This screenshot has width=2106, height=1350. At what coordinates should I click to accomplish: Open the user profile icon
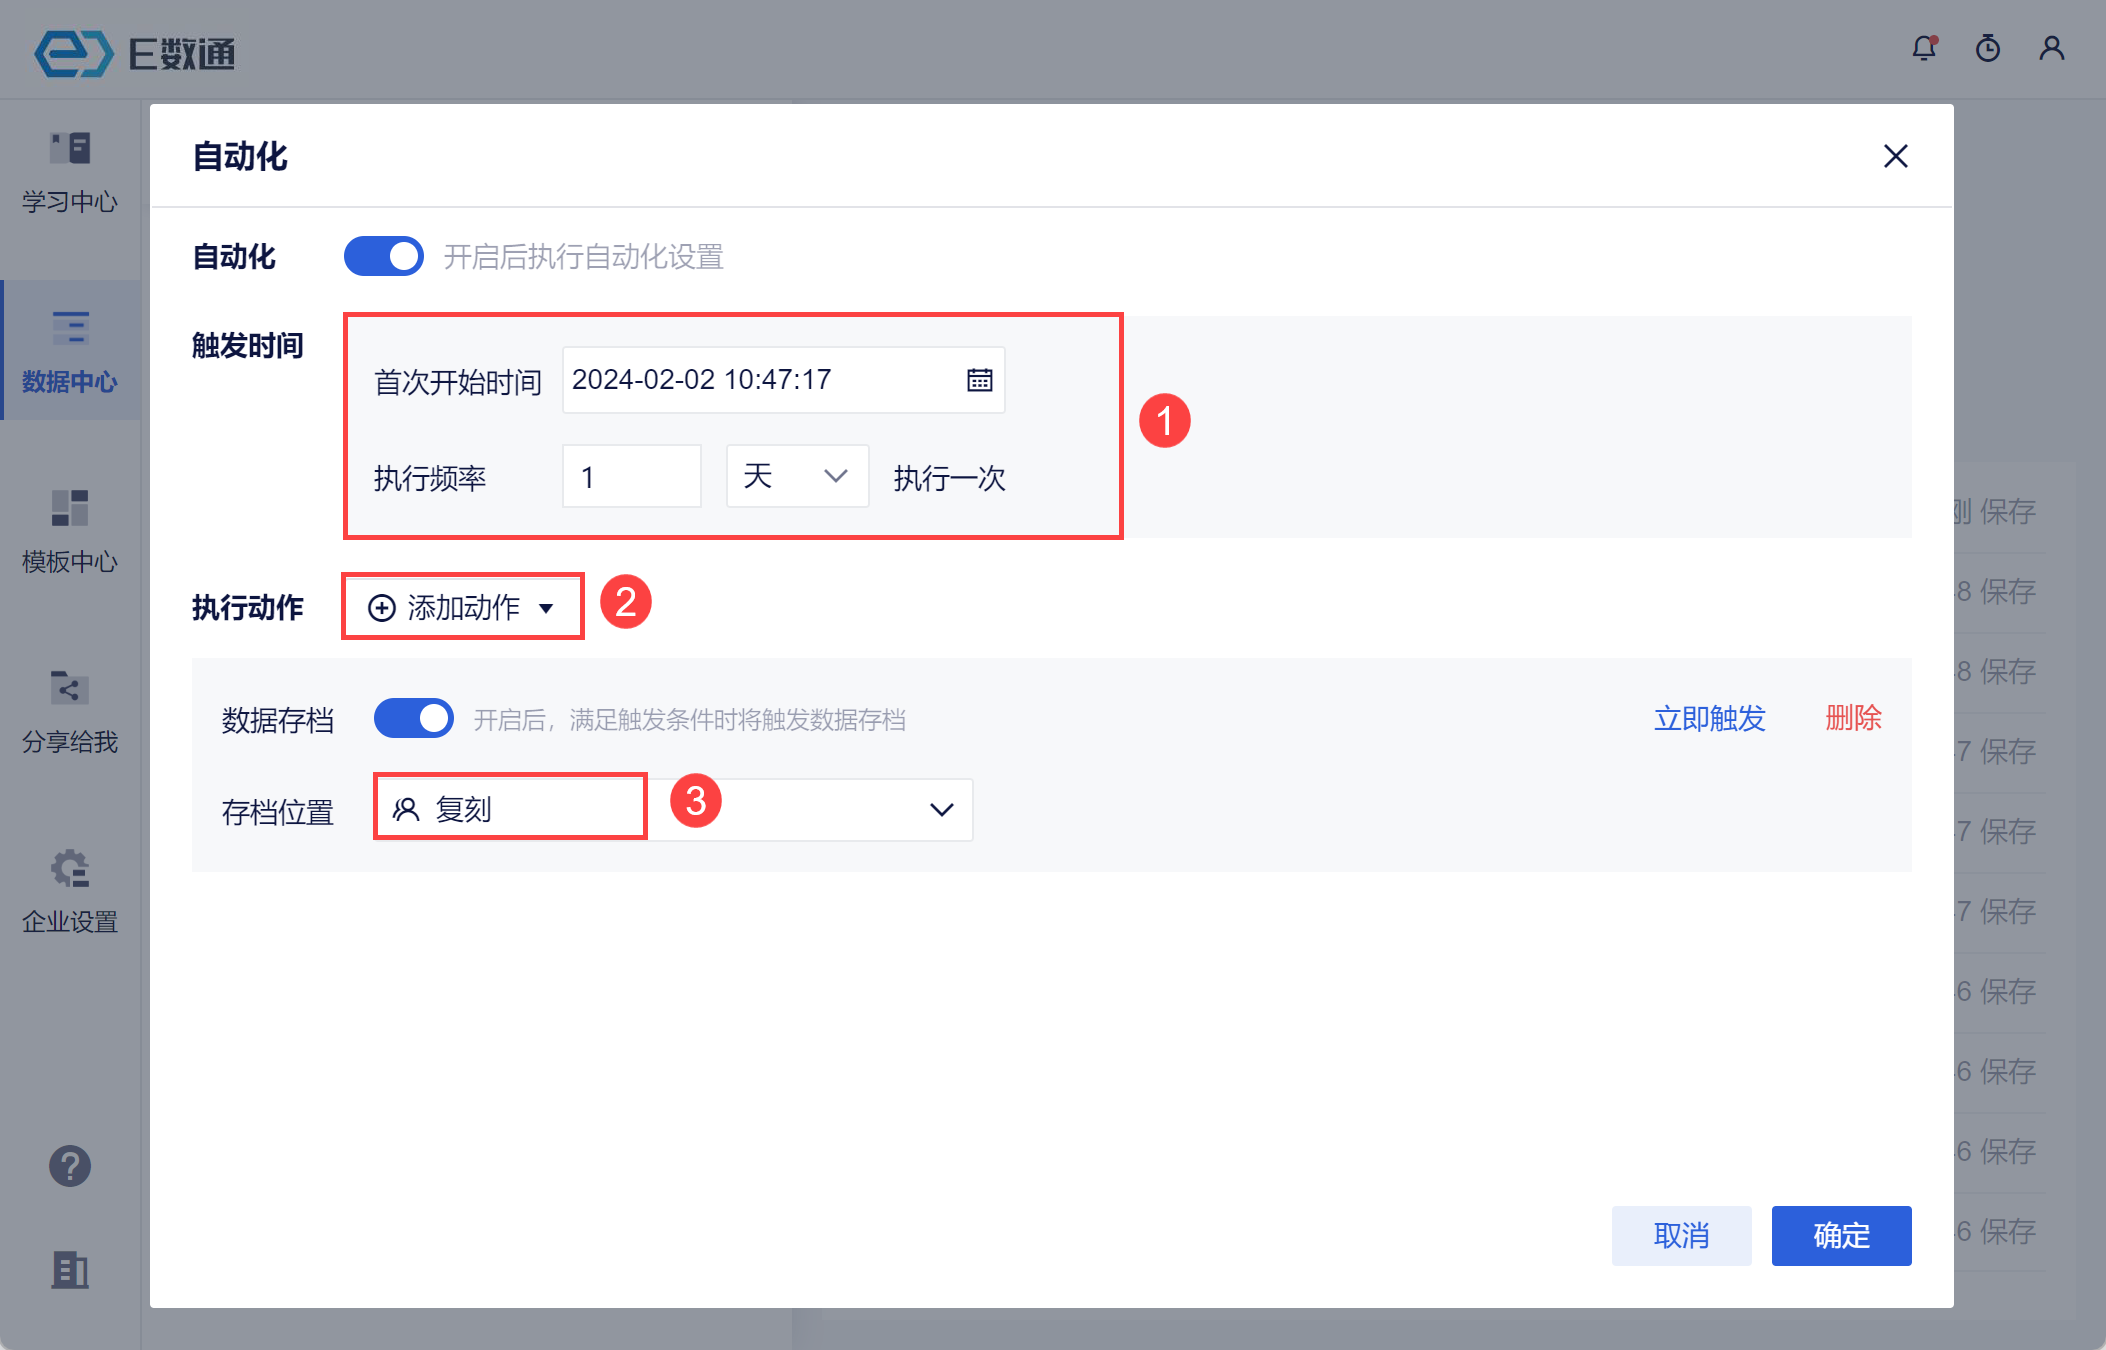[2052, 48]
